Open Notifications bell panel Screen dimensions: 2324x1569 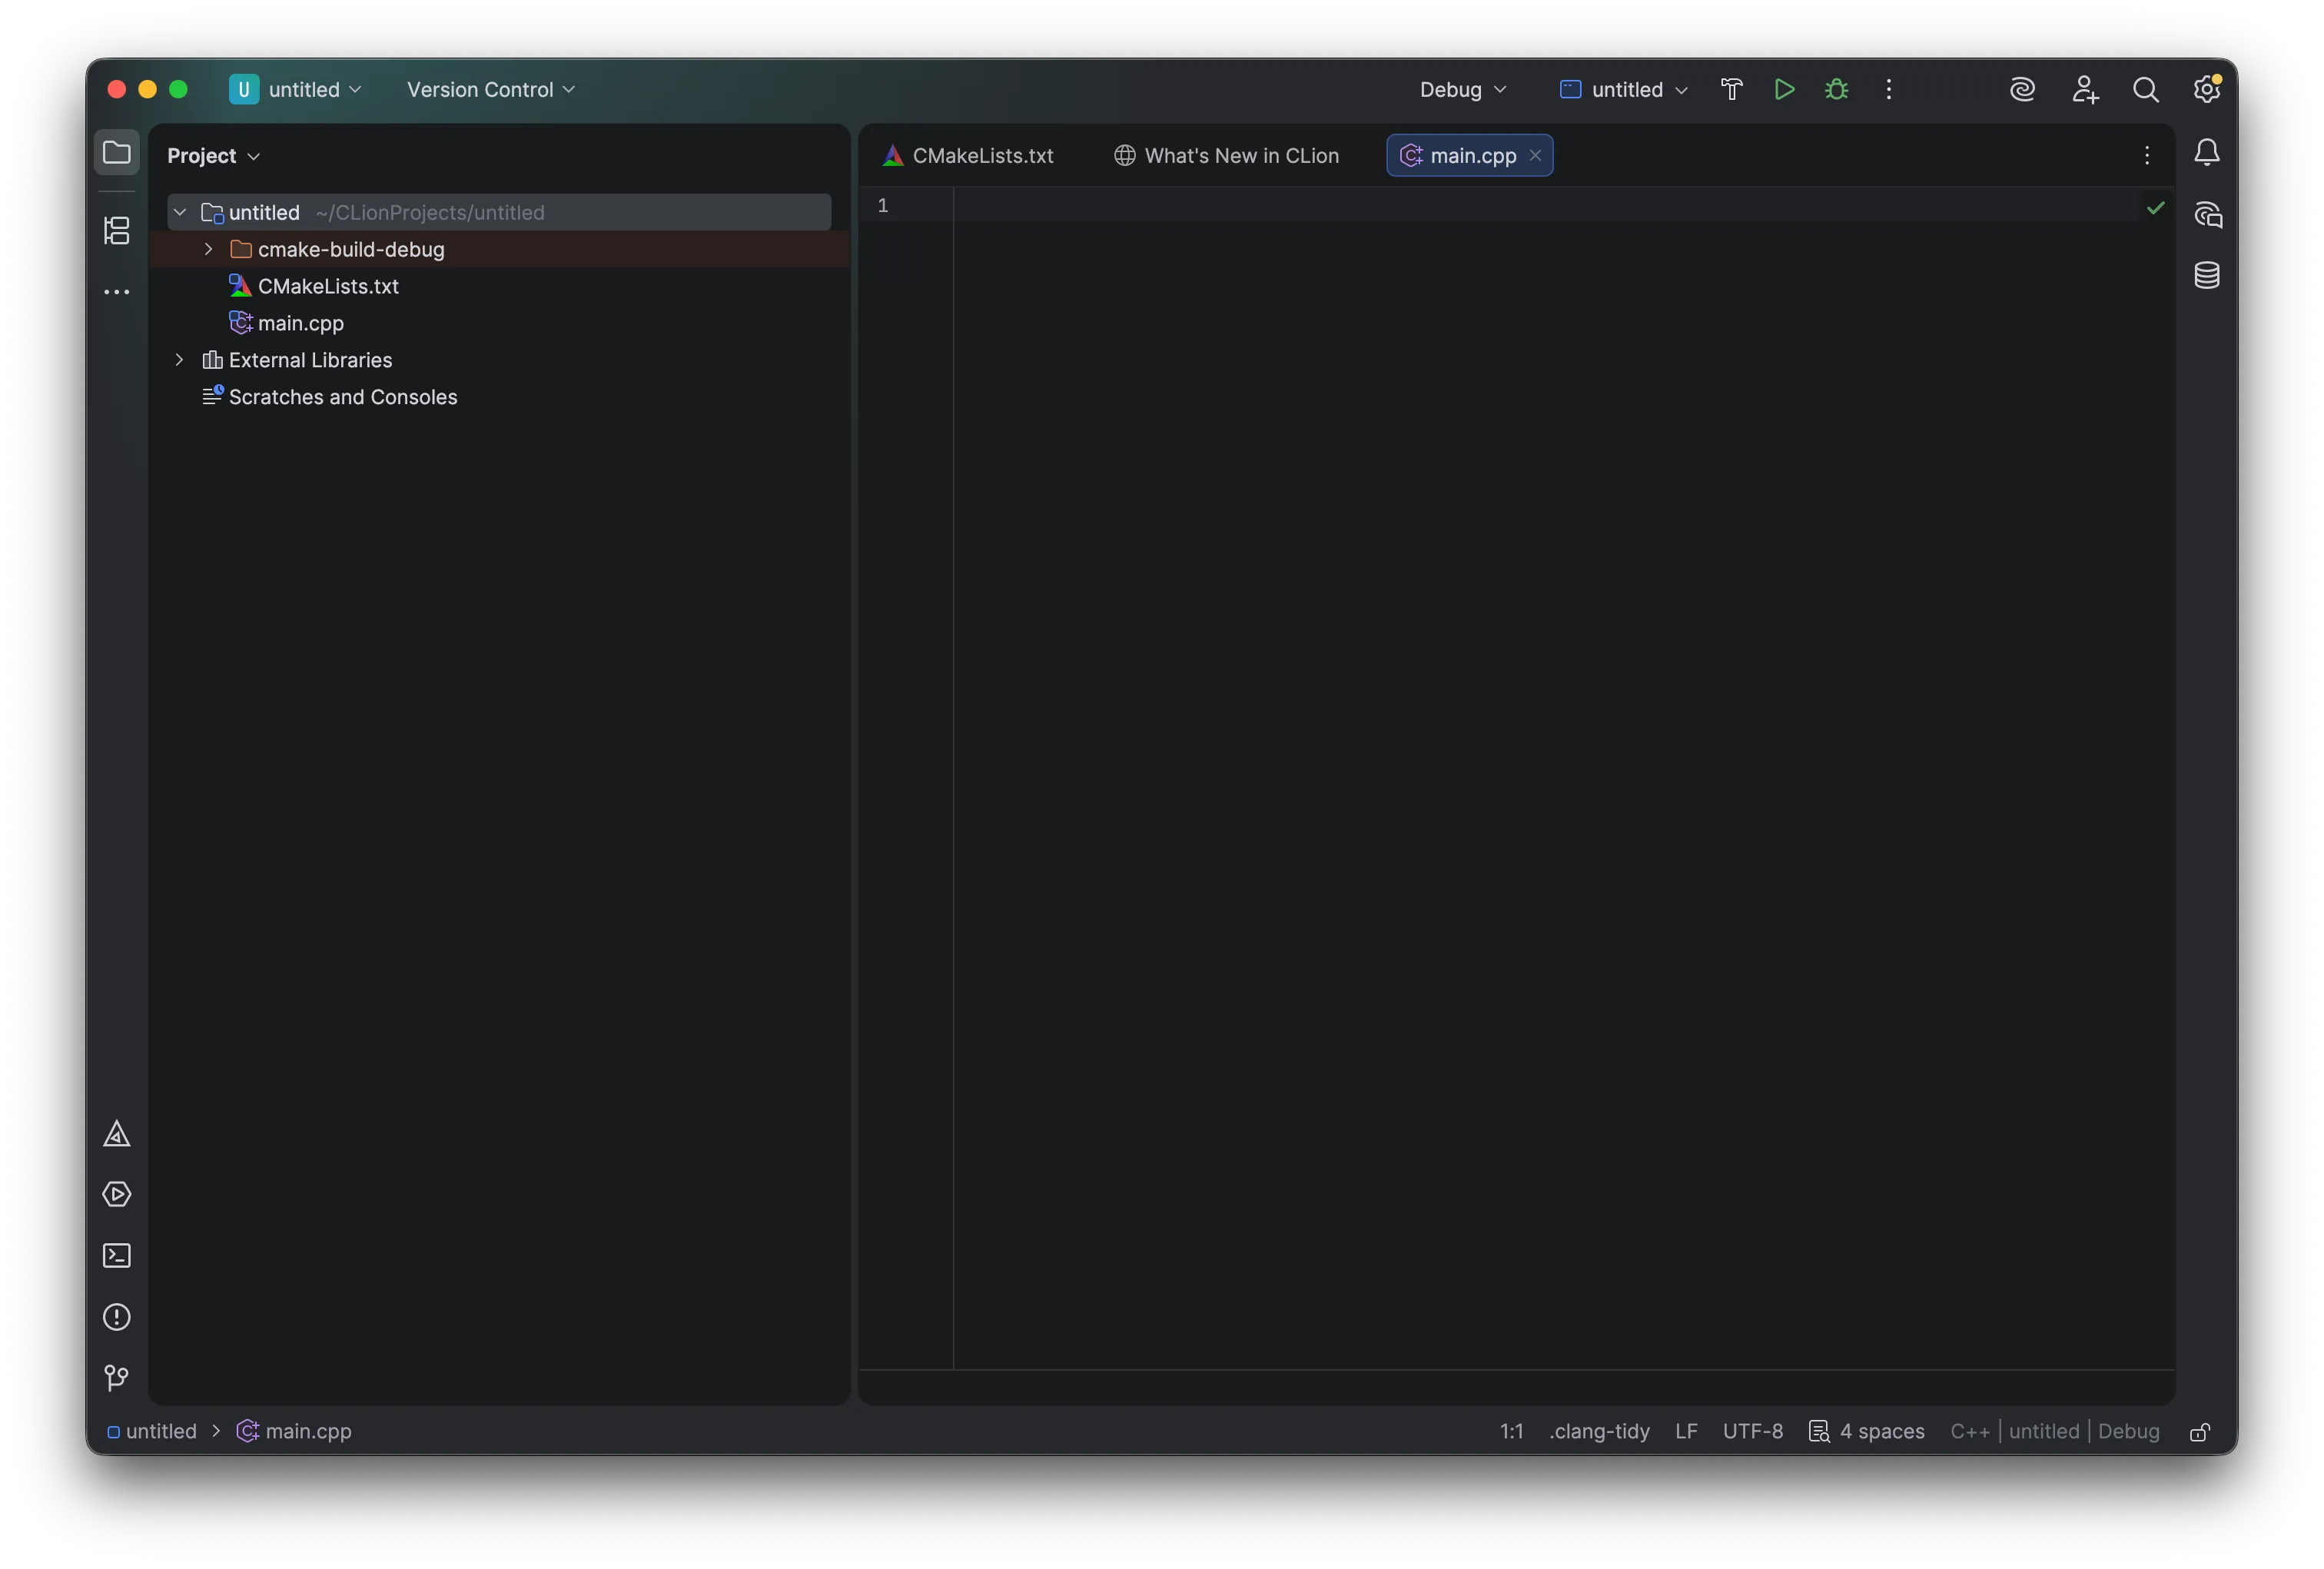[2206, 153]
